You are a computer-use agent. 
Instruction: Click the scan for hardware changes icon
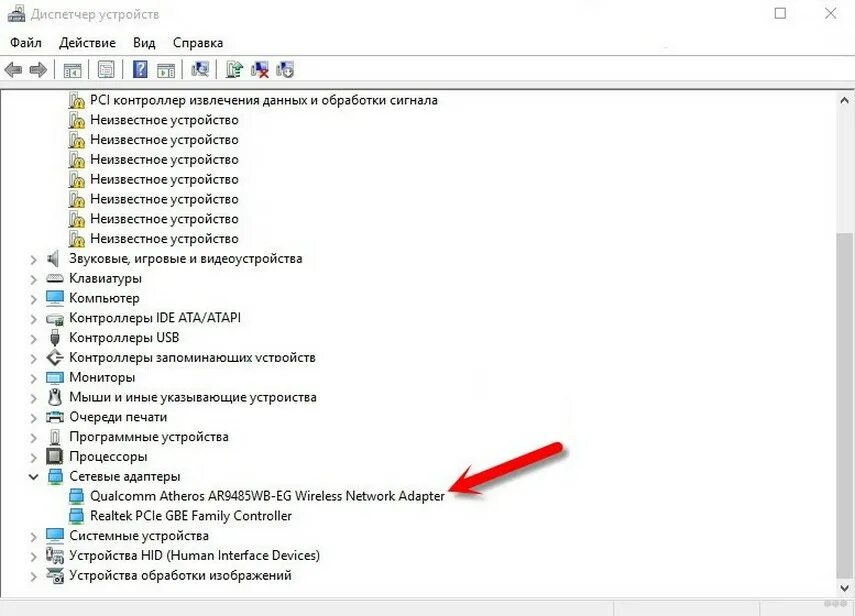[200, 69]
